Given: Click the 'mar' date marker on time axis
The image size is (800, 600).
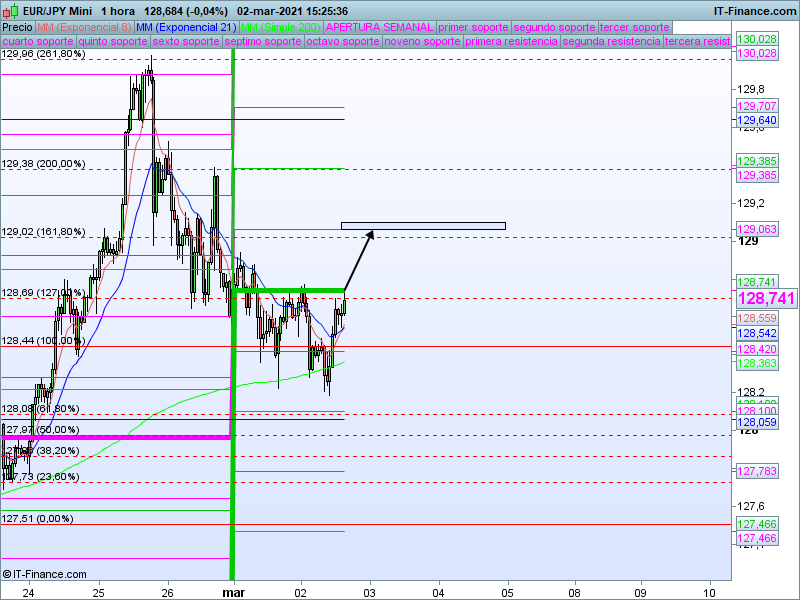Looking at the screenshot, I should click(x=234, y=593).
